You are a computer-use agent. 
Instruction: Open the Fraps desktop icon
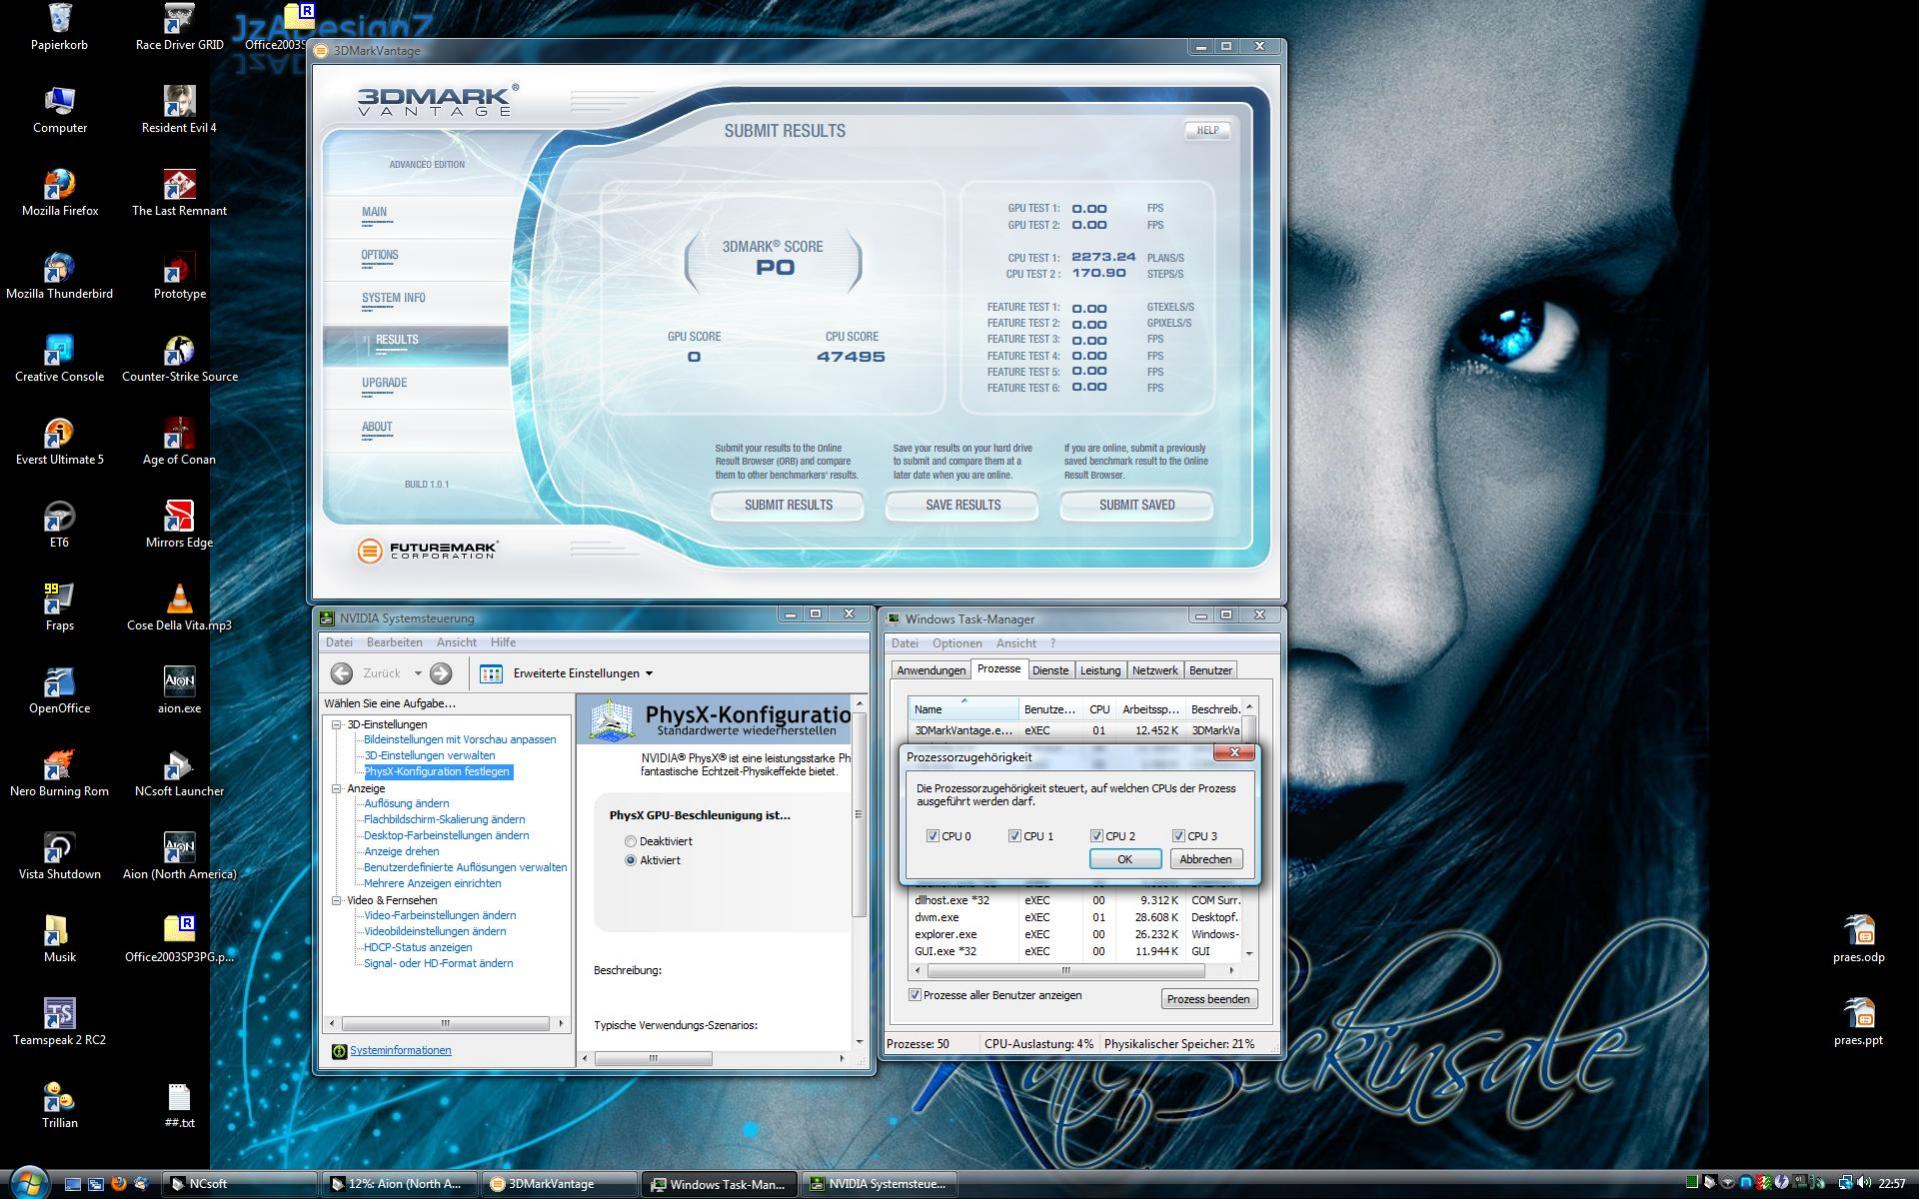point(59,609)
